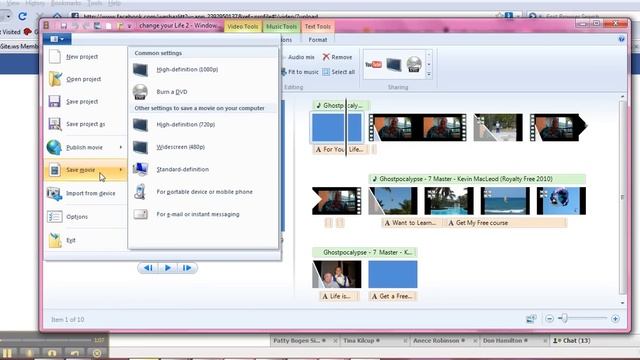Click Audio mix in the ribbon

pyautogui.click(x=300, y=57)
